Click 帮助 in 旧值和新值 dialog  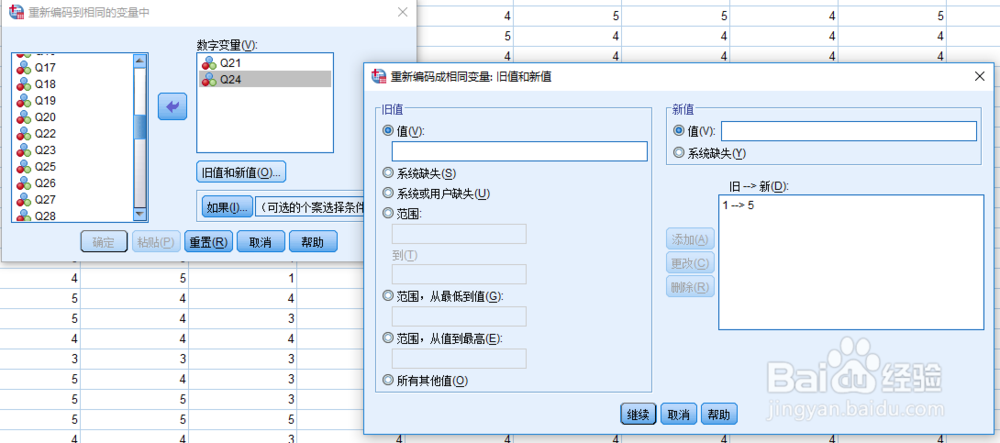pyautogui.click(x=719, y=414)
